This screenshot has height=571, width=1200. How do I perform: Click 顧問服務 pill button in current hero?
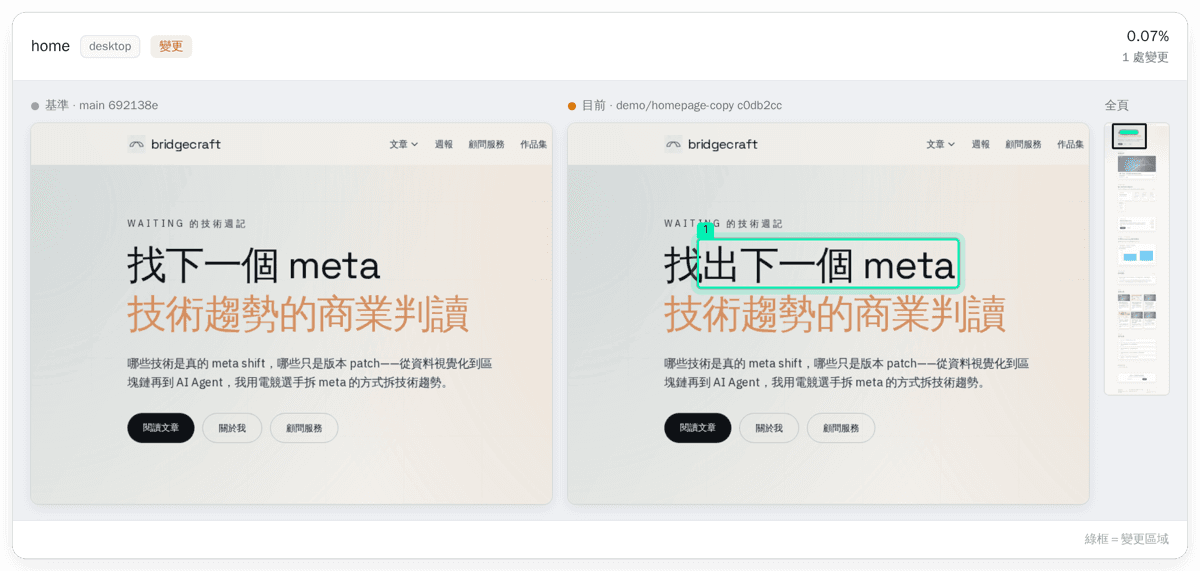[x=841, y=428]
